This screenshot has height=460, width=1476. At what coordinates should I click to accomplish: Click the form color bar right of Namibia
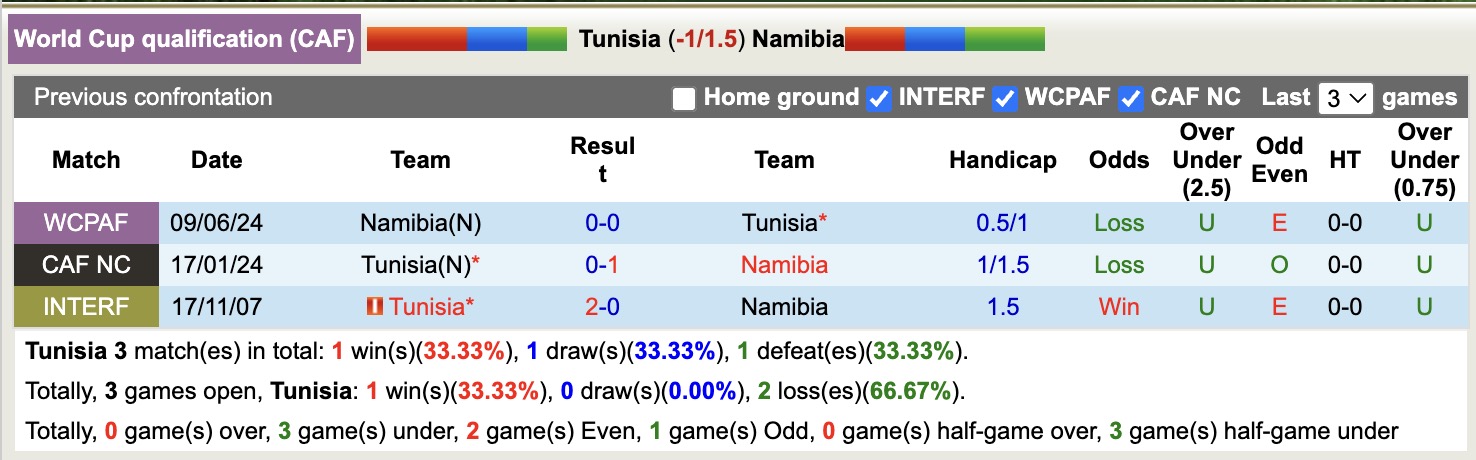click(945, 39)
